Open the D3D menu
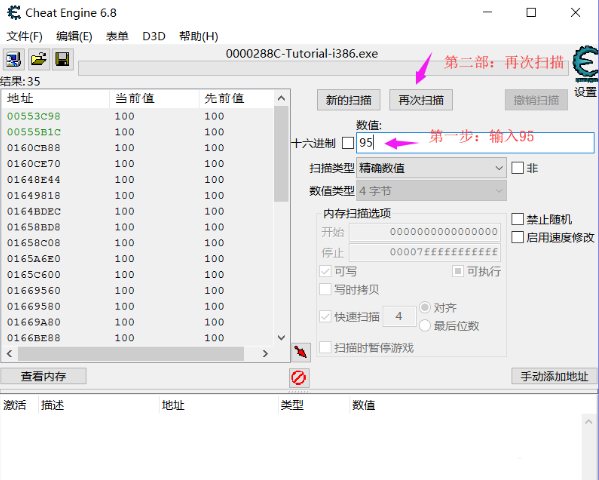This screenshot has height=480, width=599. point(154,36)
